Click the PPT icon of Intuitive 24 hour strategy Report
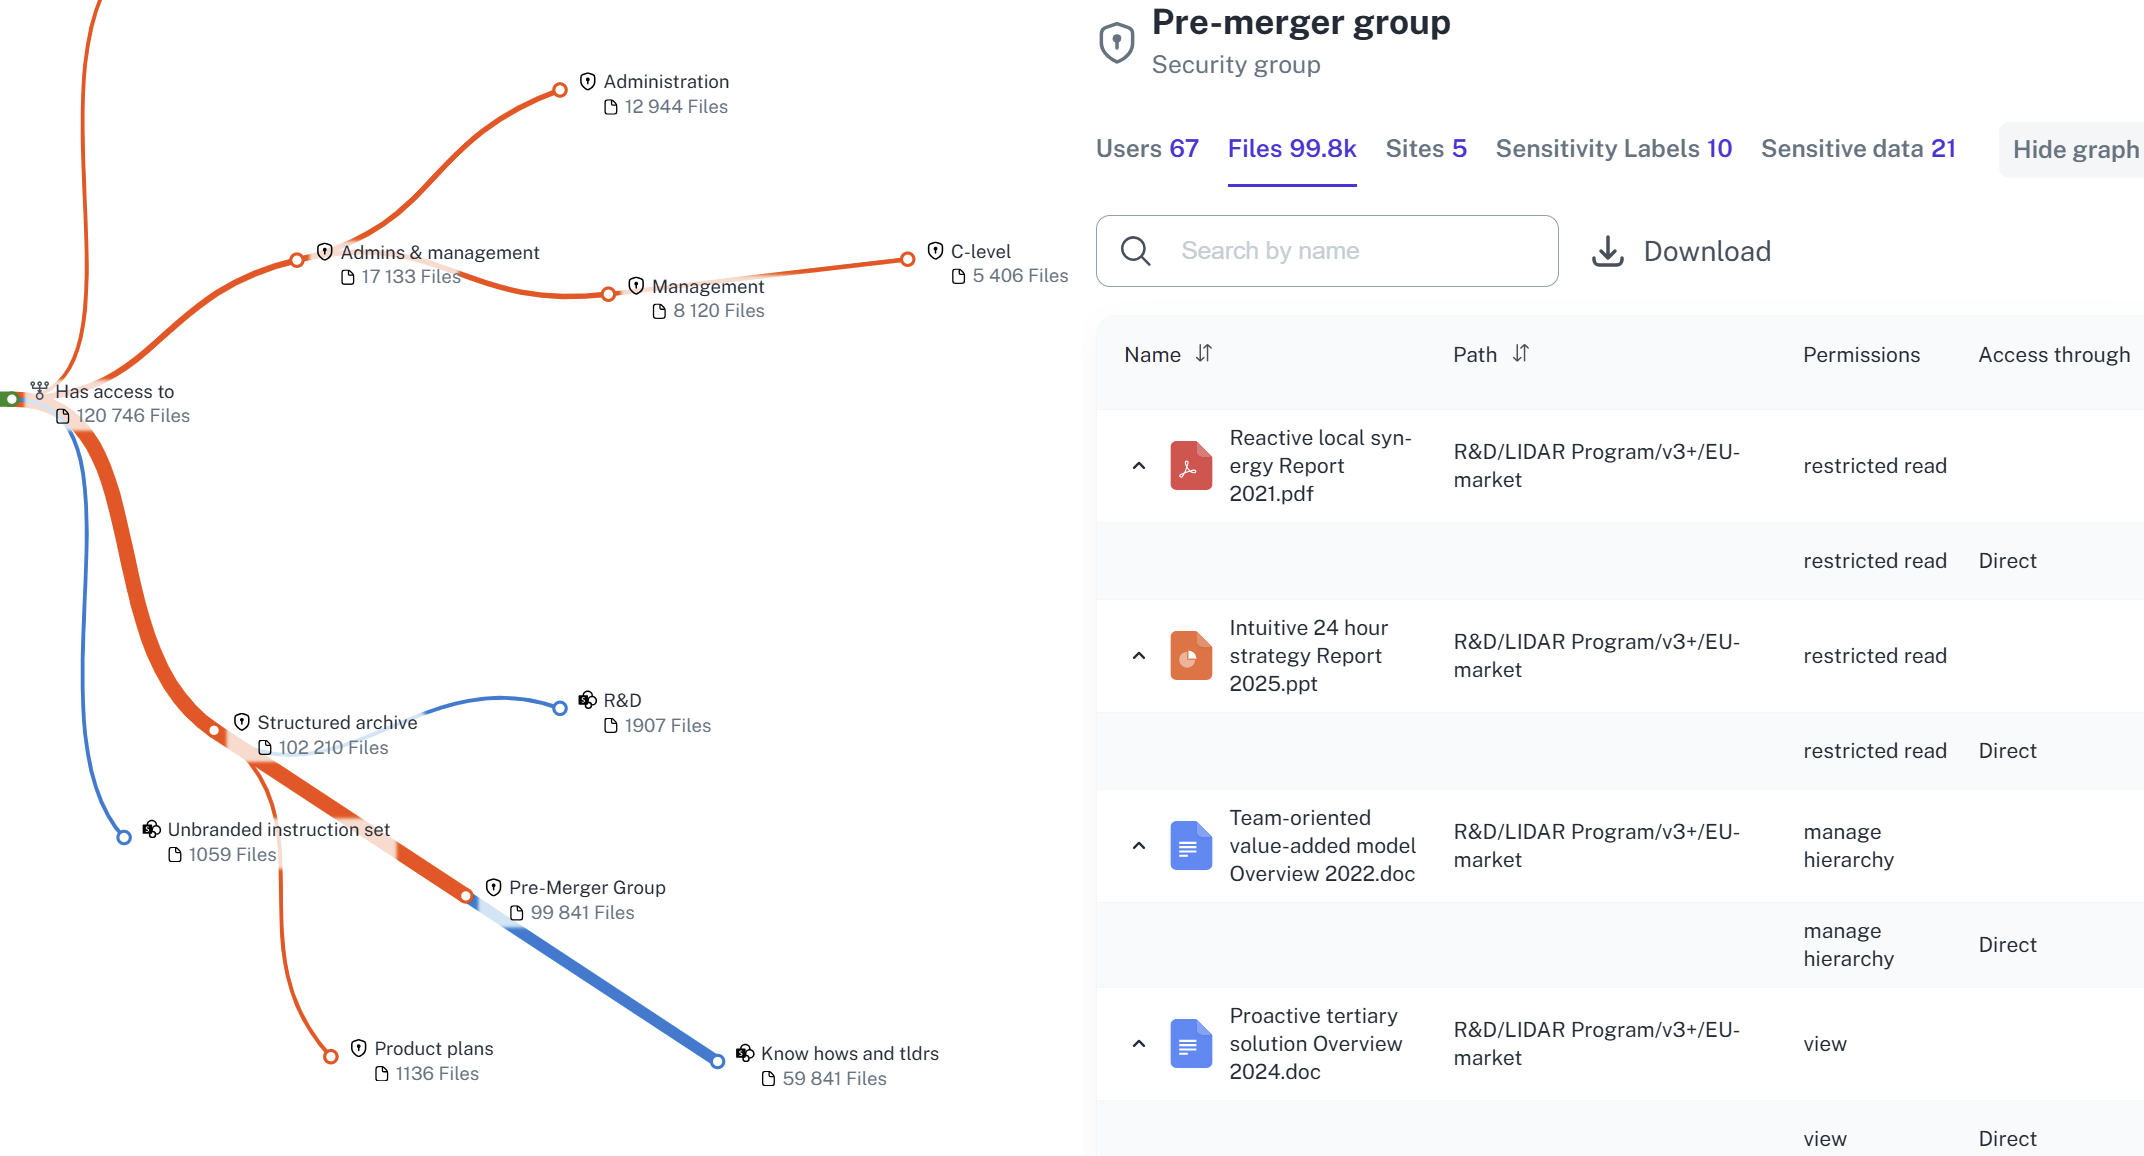This screenshot has height=1156, width=2144. click(x=1190, y=656)
